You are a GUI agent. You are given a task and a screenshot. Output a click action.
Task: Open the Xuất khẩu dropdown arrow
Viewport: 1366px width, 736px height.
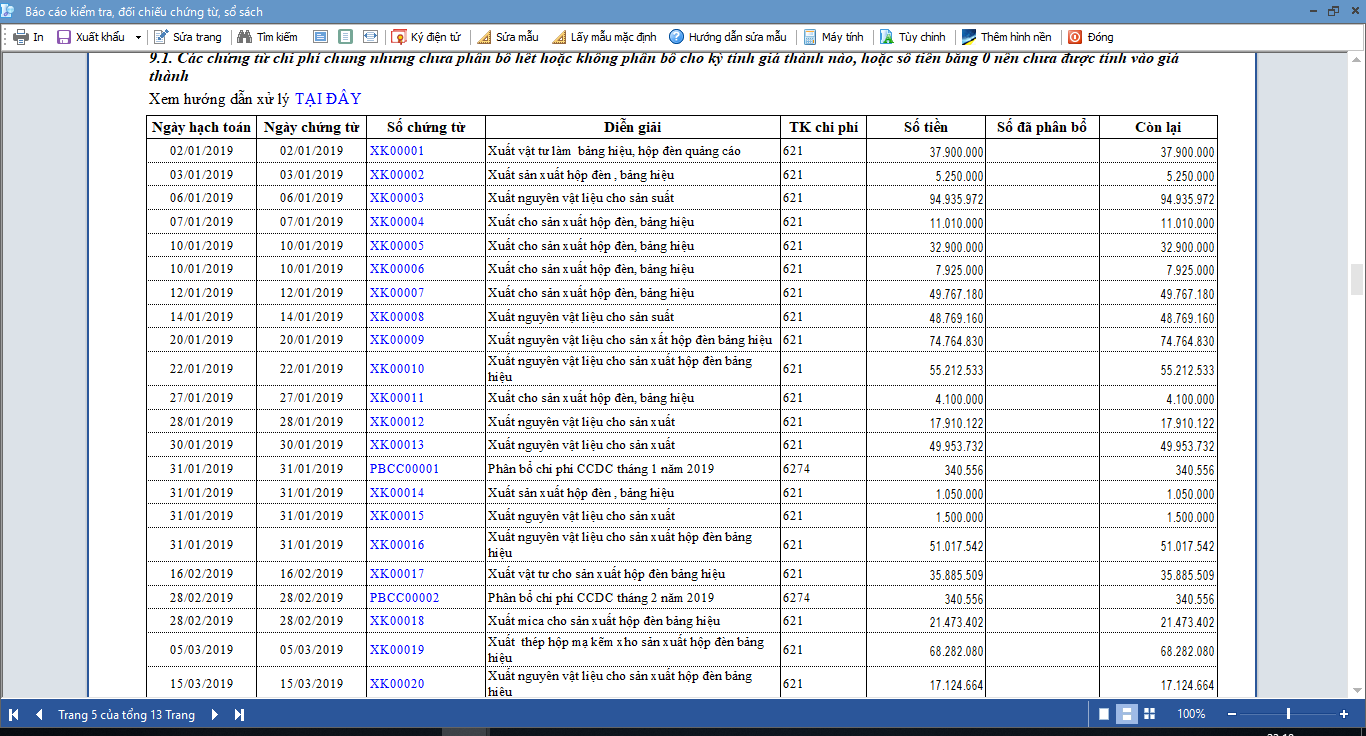click(x=138, y=37)
